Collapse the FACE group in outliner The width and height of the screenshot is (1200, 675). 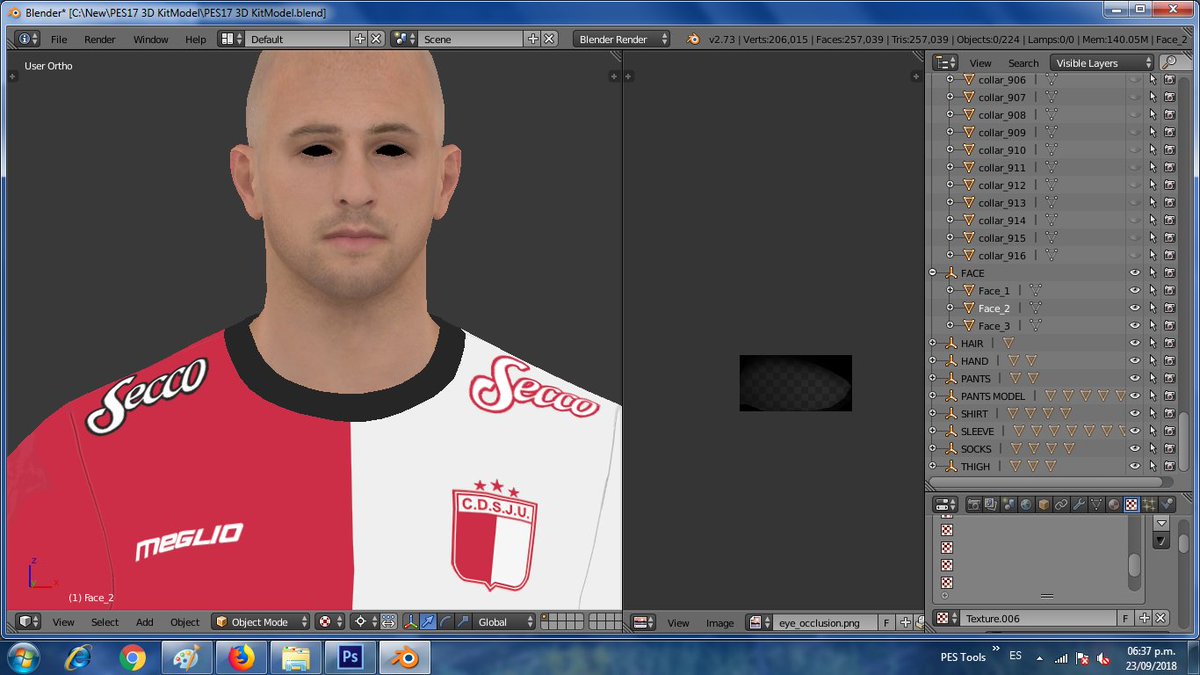[932, 273]
